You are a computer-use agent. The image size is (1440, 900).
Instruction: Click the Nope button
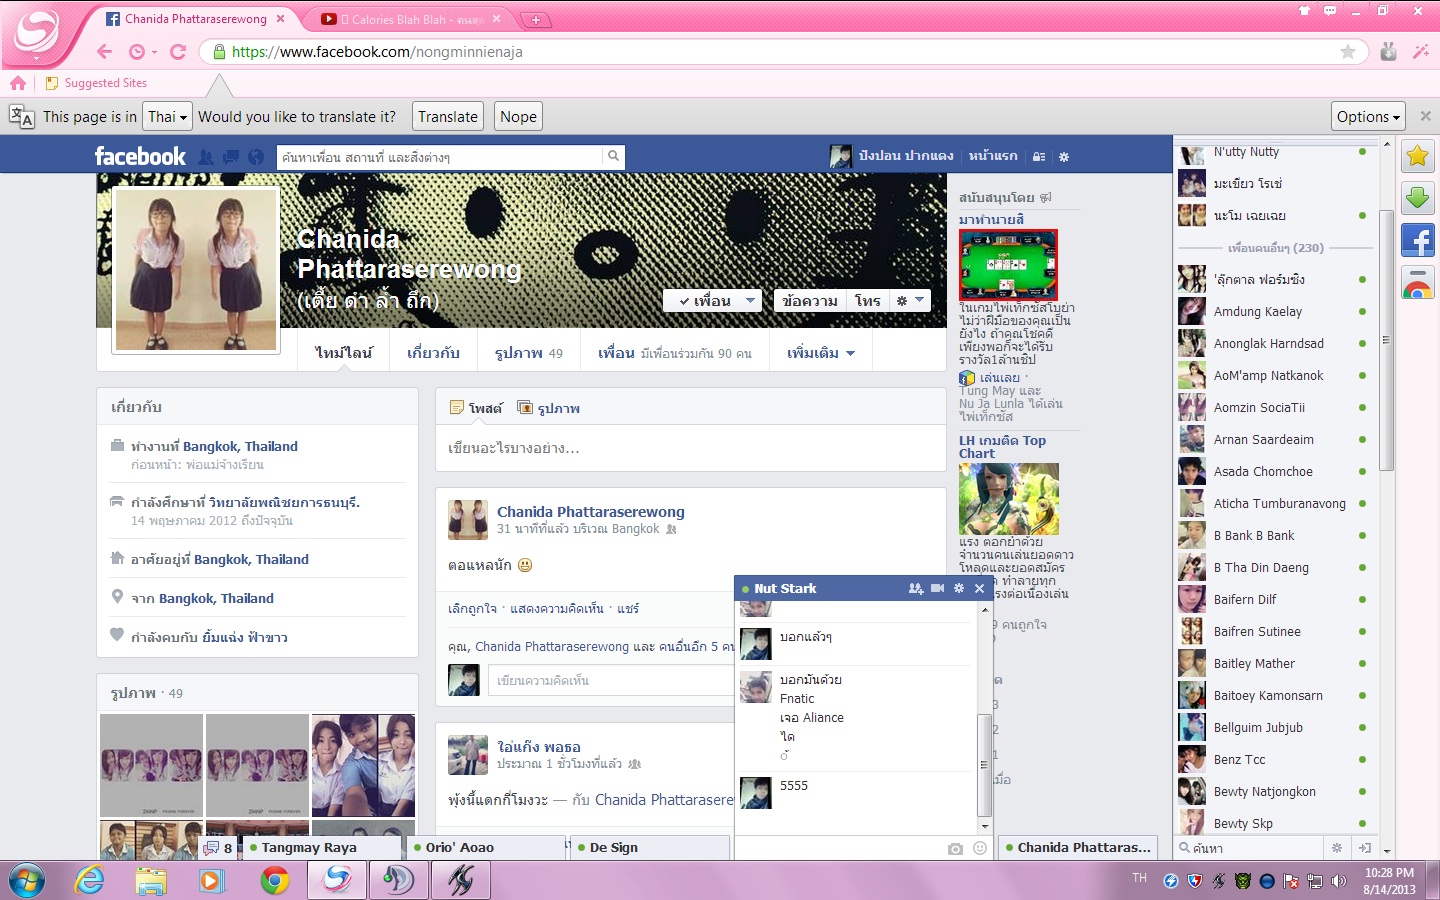(518, 116)
